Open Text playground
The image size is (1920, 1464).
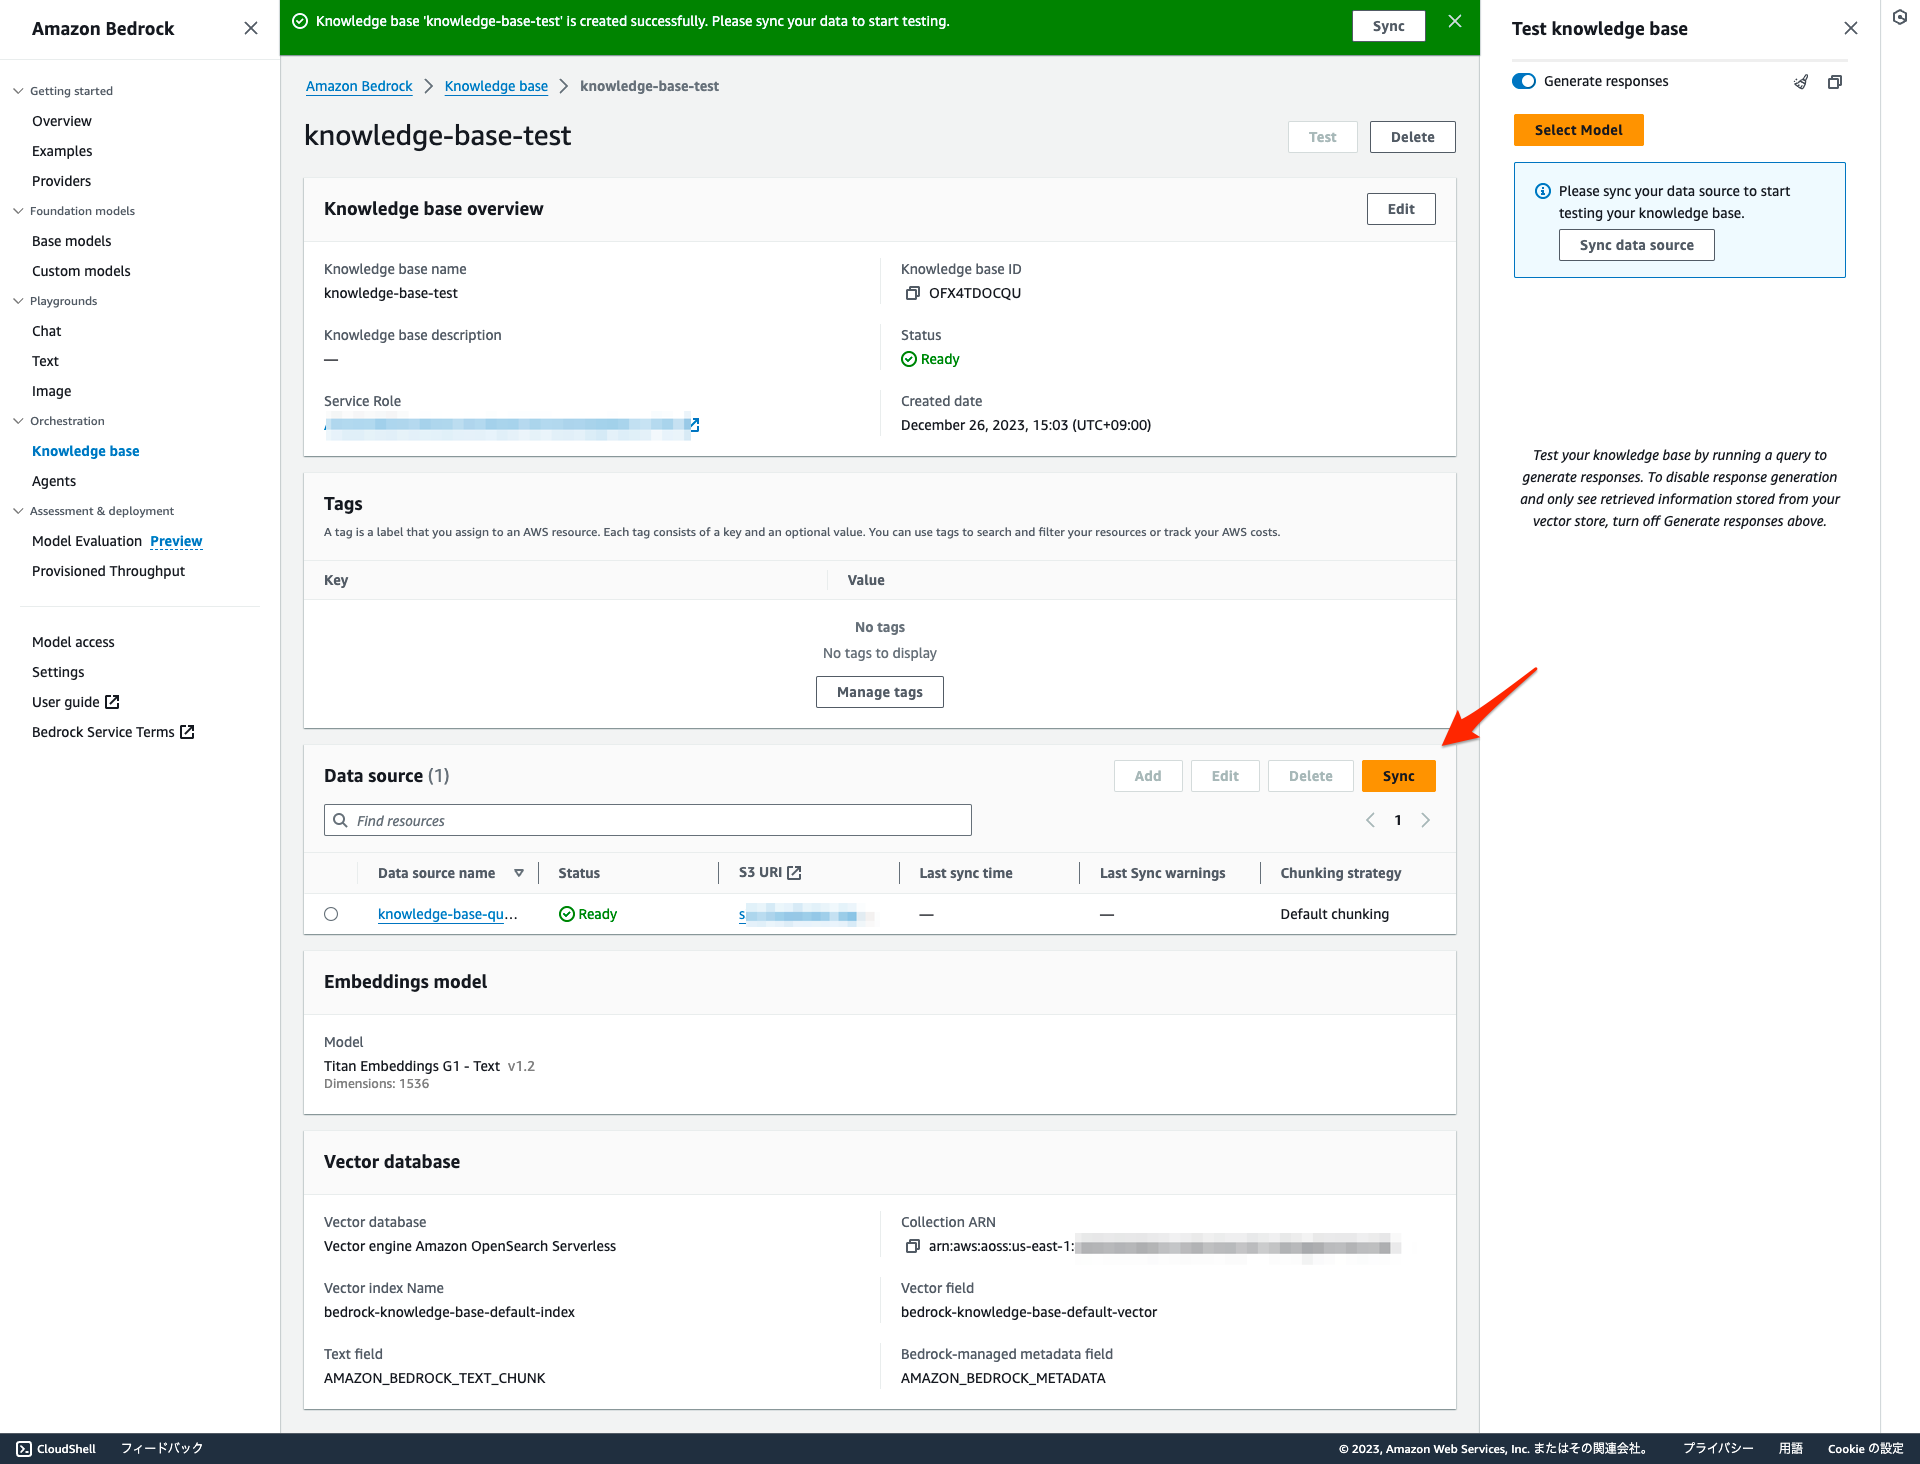pyautogui.click(x=46, y=361)
